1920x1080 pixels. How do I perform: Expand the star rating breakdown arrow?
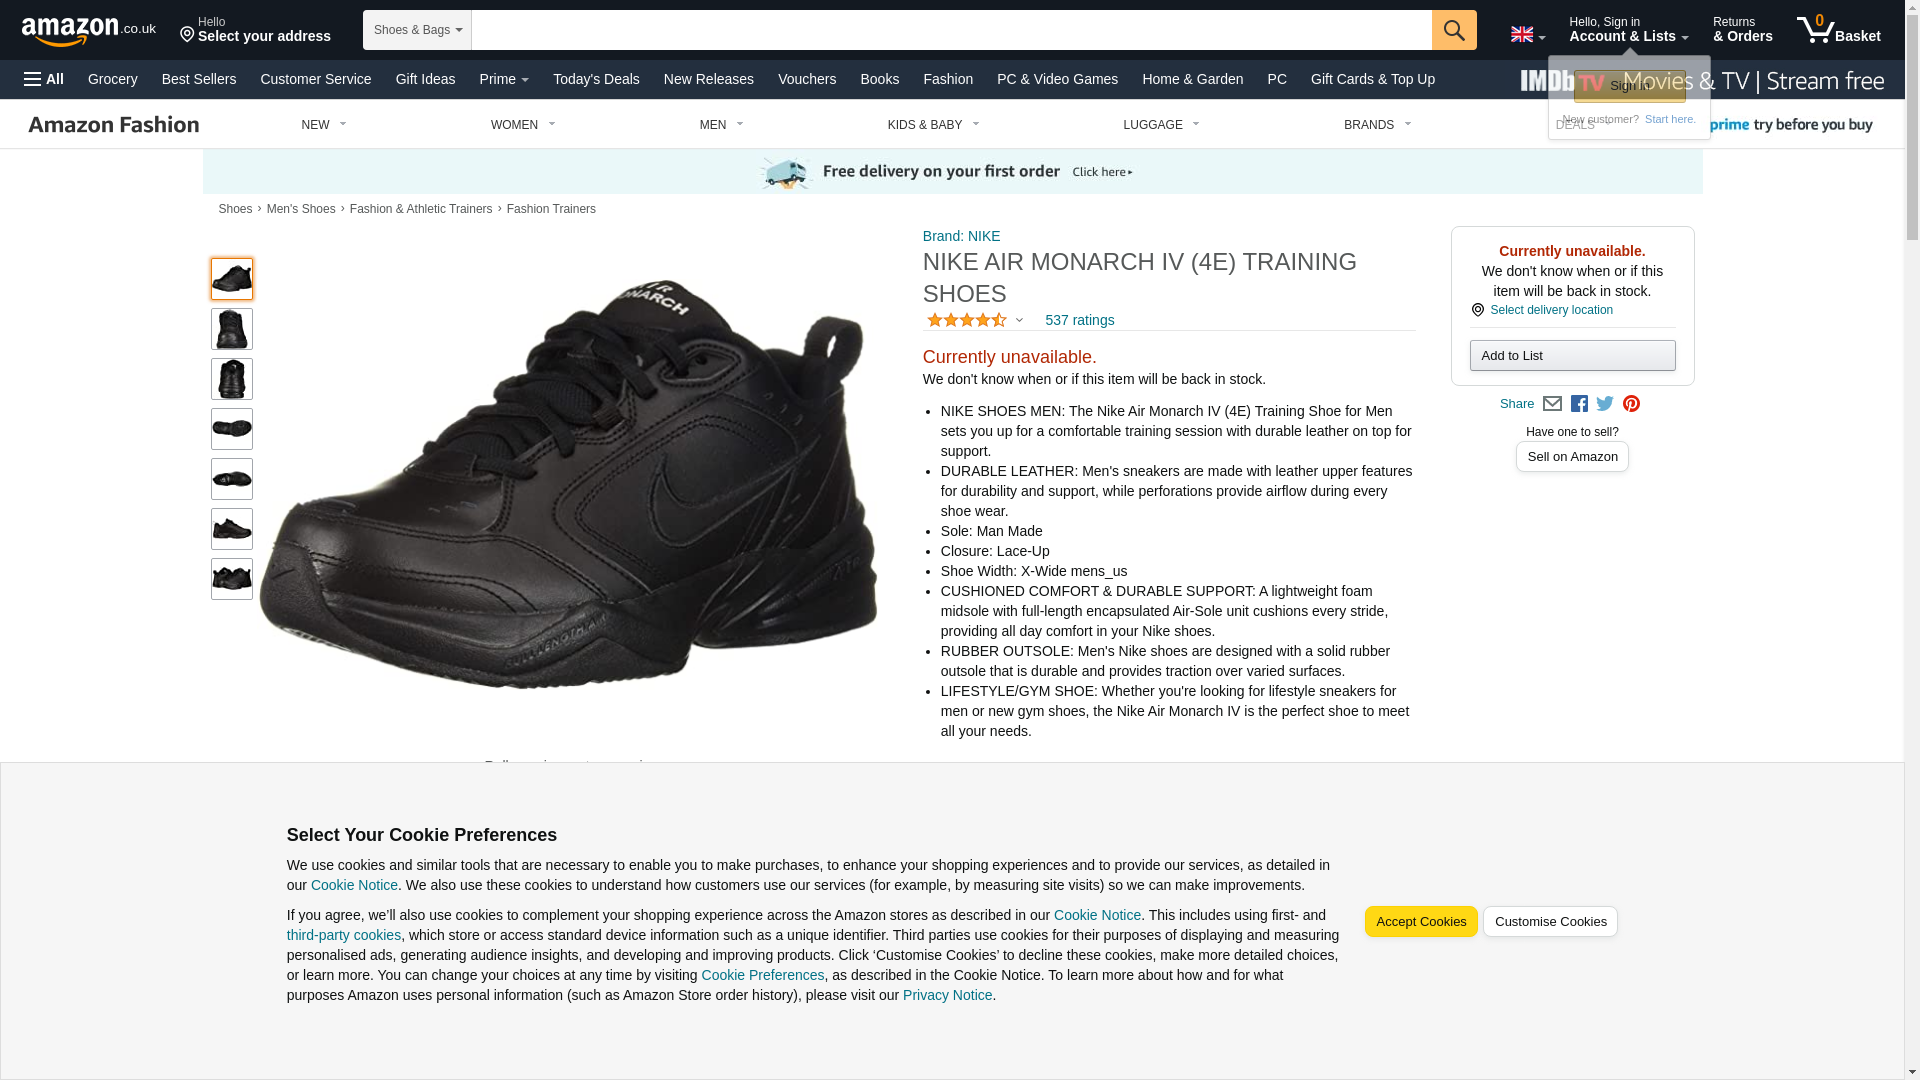(1019, 321)
